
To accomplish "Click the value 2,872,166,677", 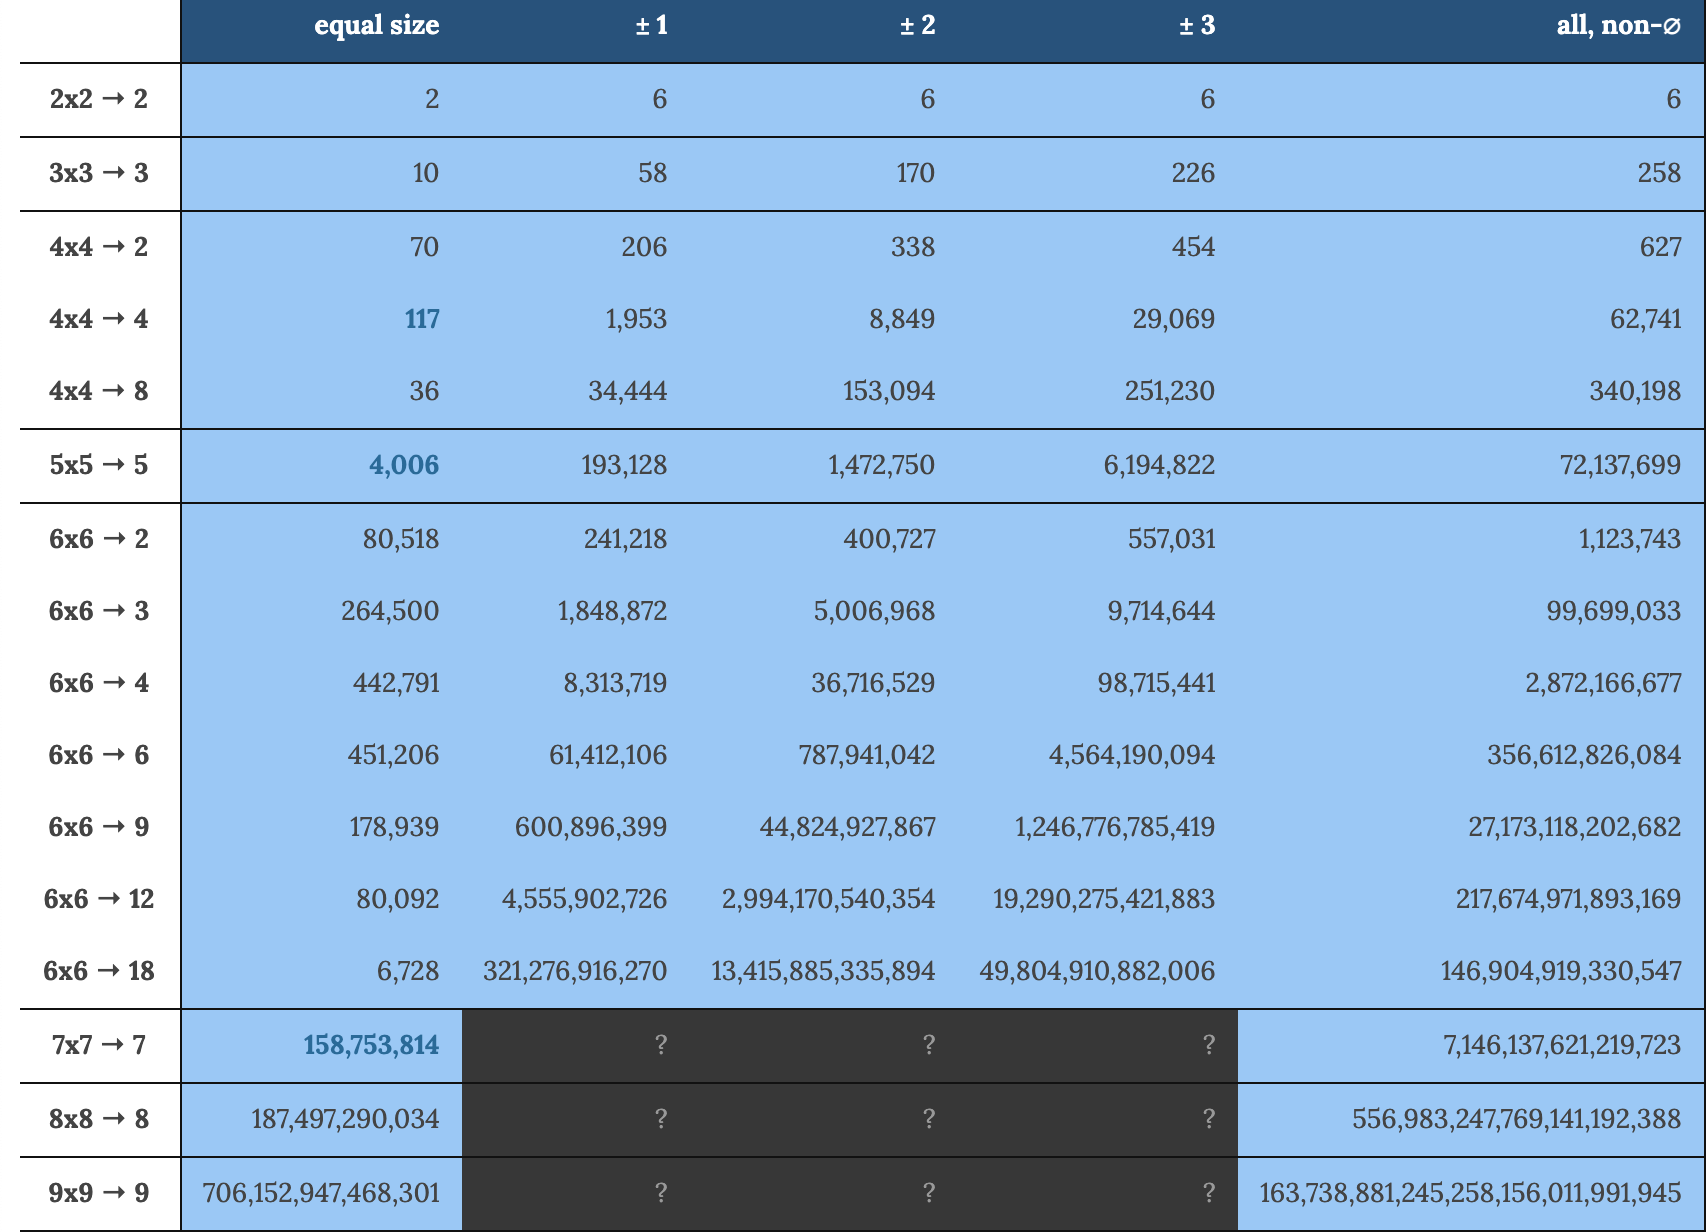I will click(1604, 683).
